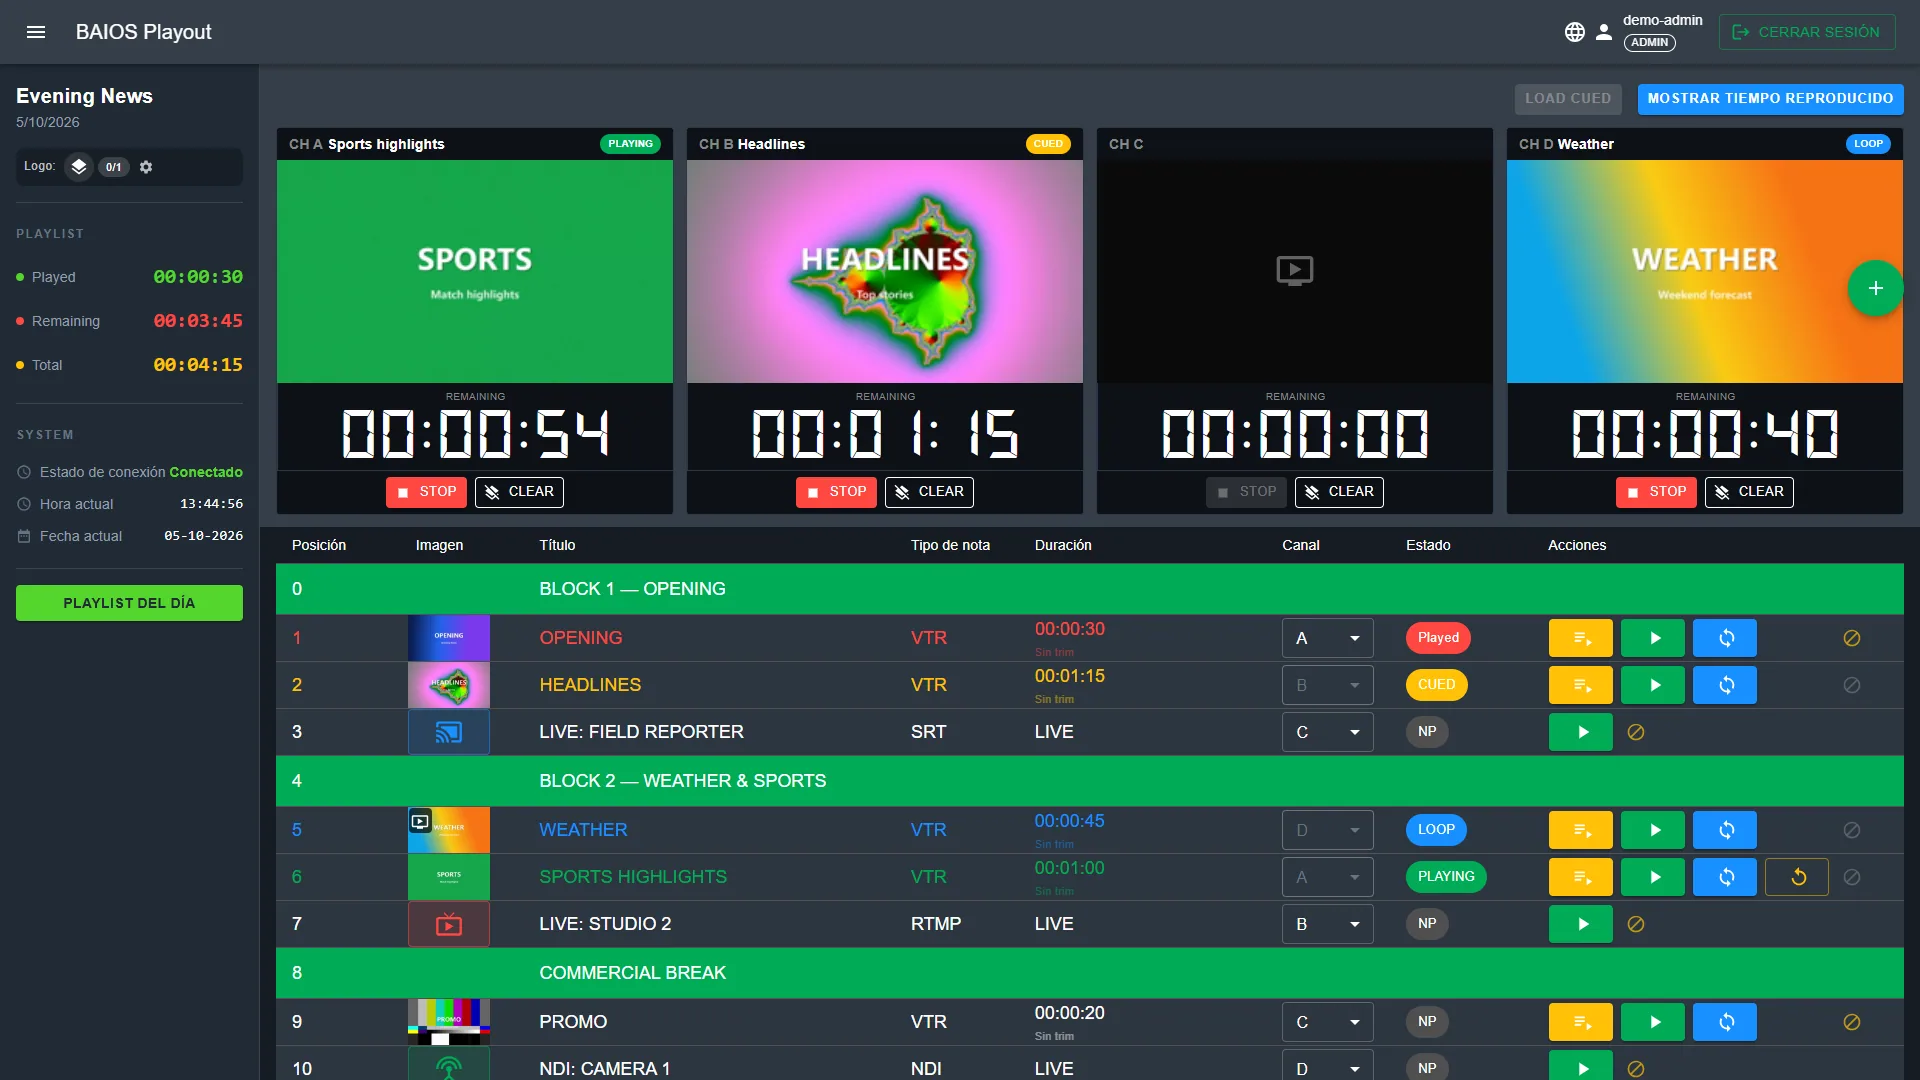This screenshot has width=1920, height=1080.
Task: Click the logo layers icon
Action: coord(79,167)
